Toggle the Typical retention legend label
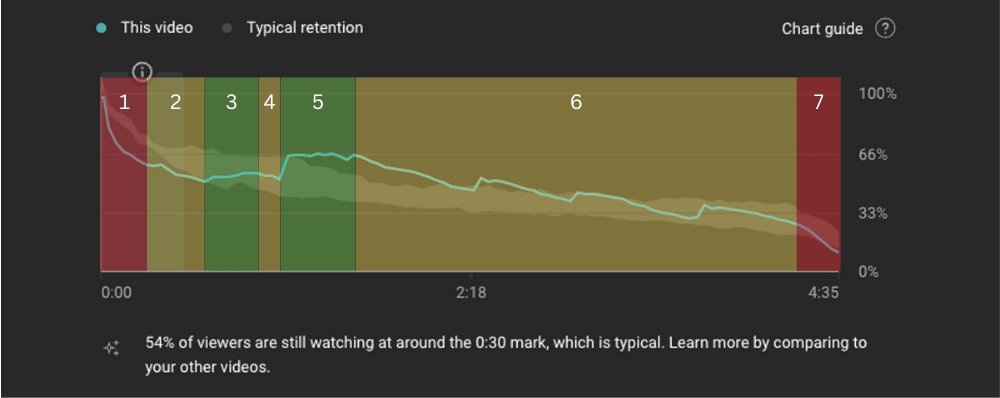The image size is (1000, 398). click(x=305, y=28)
